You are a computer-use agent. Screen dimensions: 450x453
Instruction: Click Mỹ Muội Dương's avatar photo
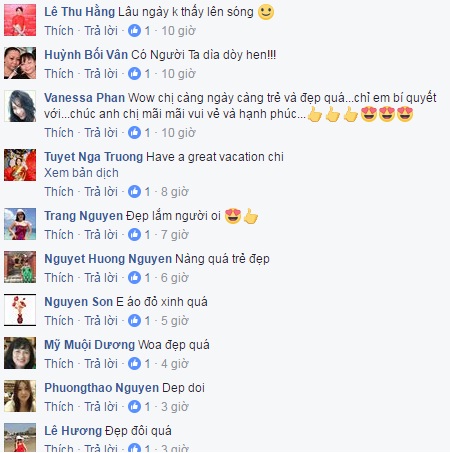20,353
